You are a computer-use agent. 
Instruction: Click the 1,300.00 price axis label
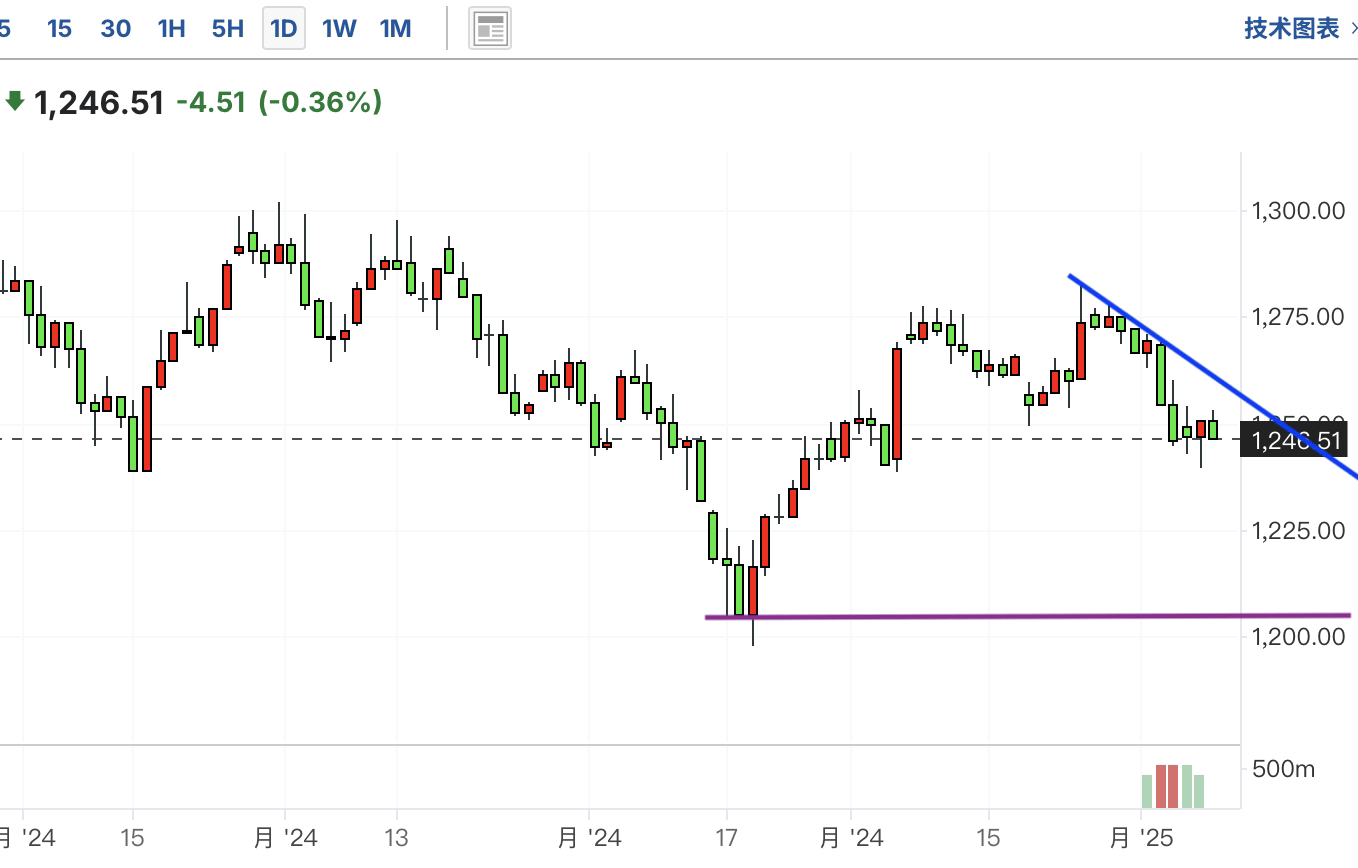tap(1298, 211)
